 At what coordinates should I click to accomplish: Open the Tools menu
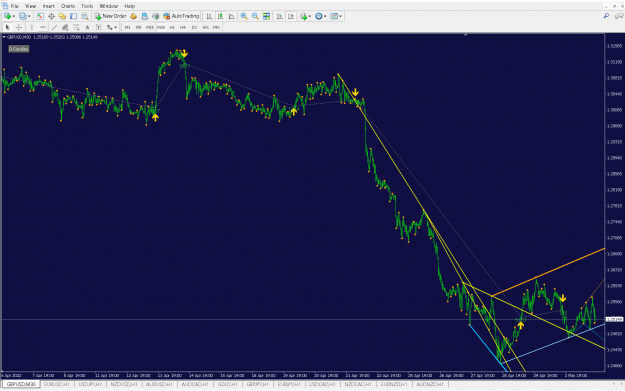click(x=87, y=6)
